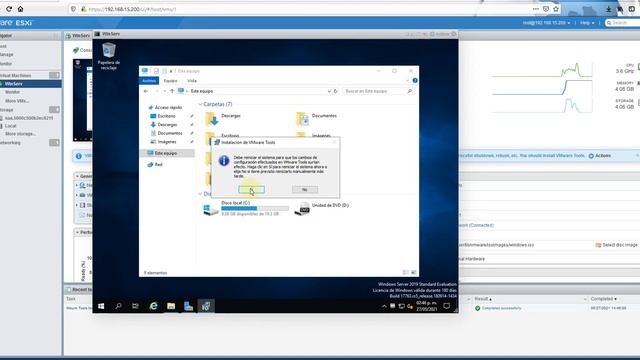Open the root@192.168.15.200 user dropdown
Screen dimensions: 640x360
546,23
